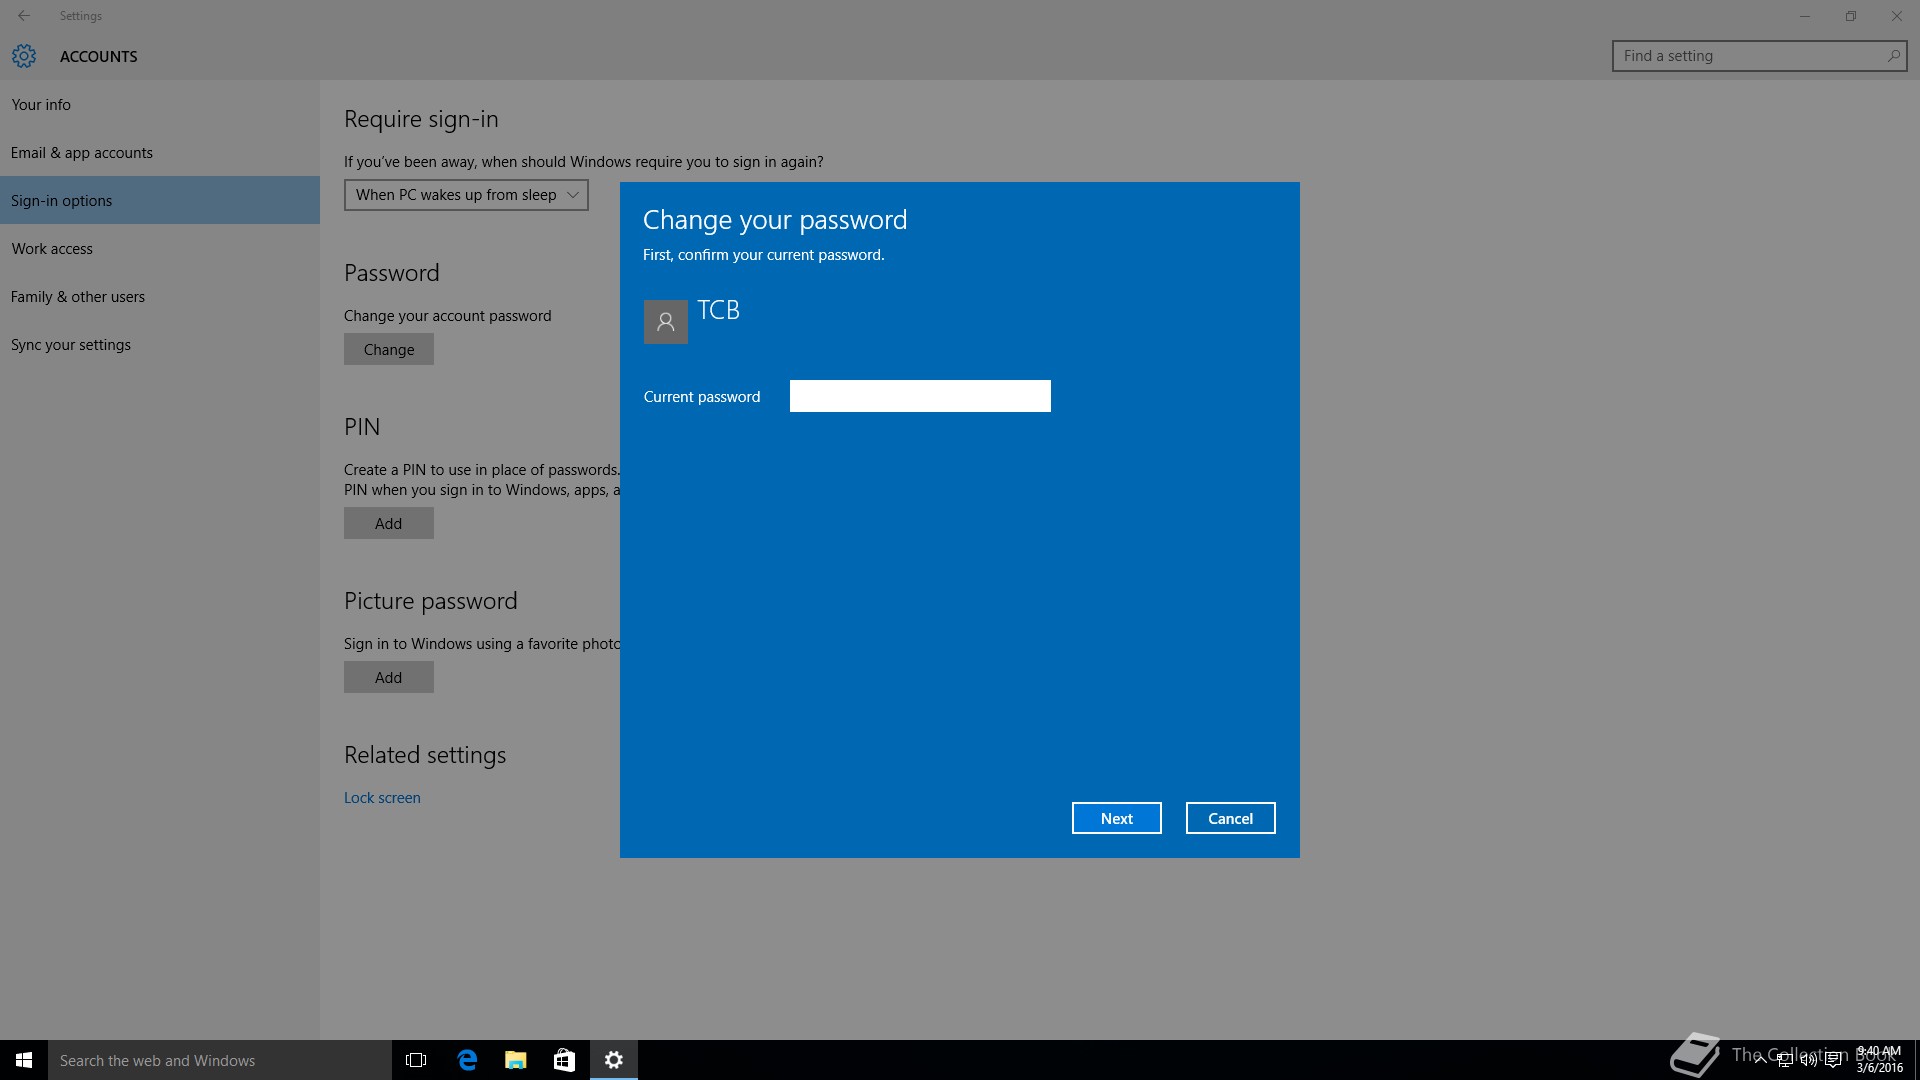Image resolution: width=1920 pixels, height=1080 pixels.
Task: Click the Settings back arrow
Action: pyautogui.click(x=24, y=16)
